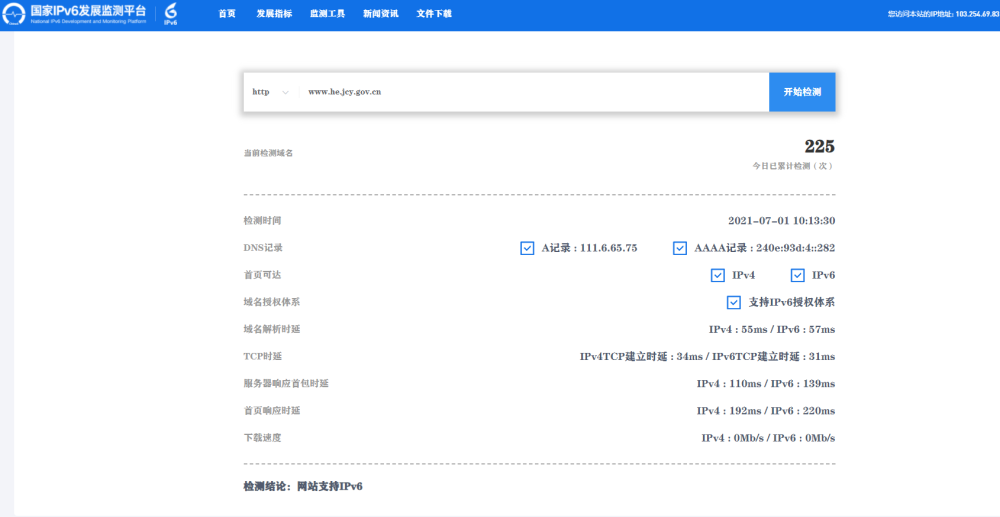Click the 225 daily detection count
The height and width of the screenshot is (517, 1000).
(x=819, y=147)
